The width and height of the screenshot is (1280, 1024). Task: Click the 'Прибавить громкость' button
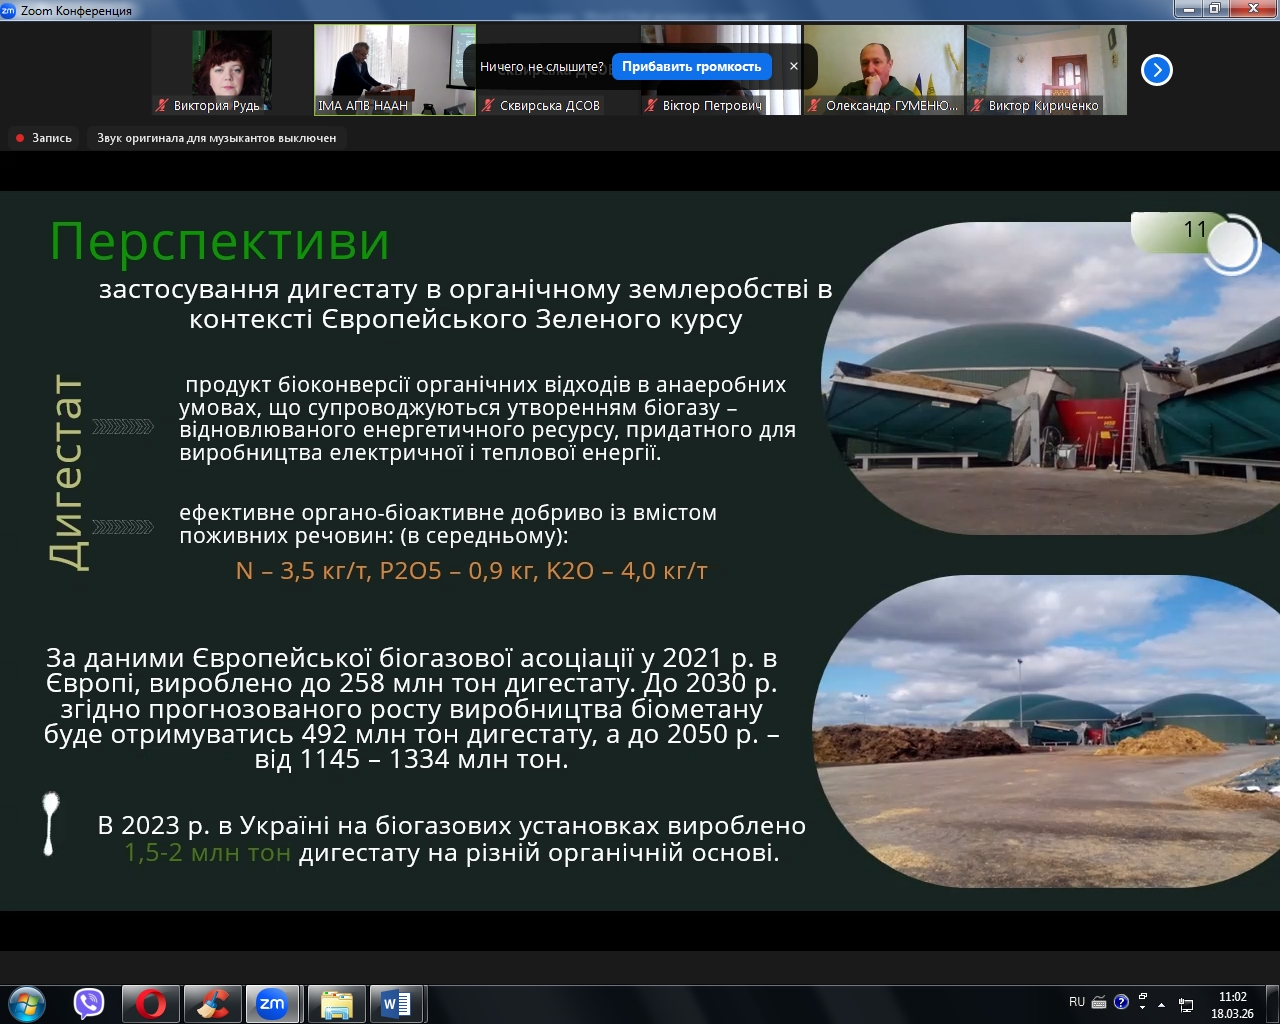691,67
